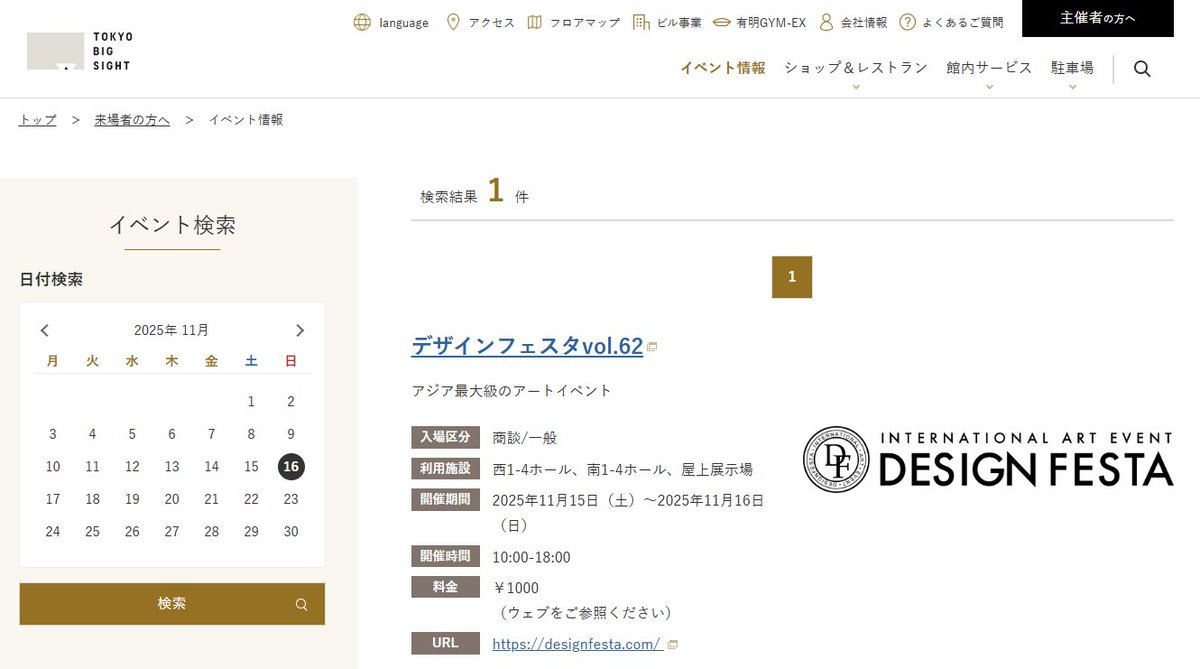Click the floor map book icon
Image resolution: width=1200 pixels, height=669 pixels.
535,22
